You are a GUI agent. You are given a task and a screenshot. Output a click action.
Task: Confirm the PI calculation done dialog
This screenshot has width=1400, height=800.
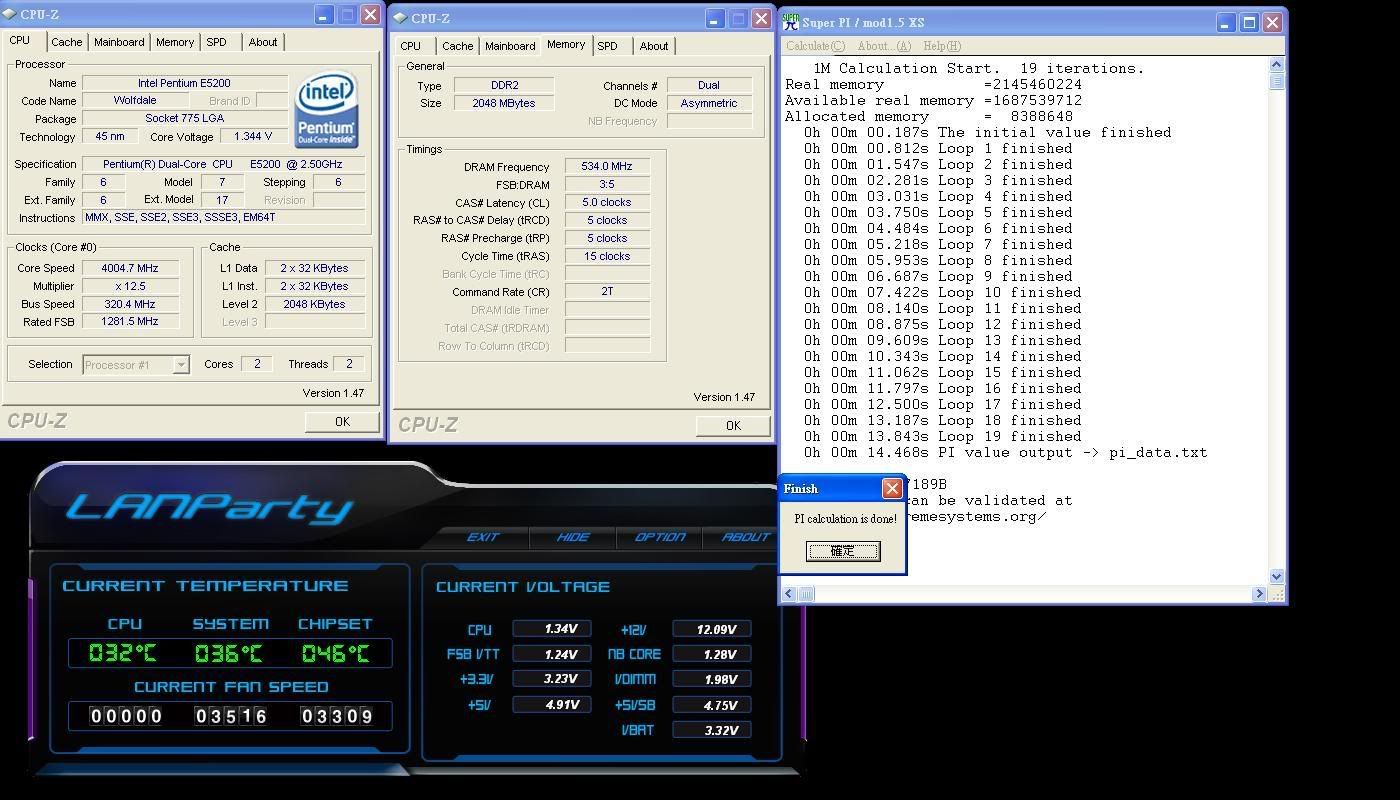(843, 551)
